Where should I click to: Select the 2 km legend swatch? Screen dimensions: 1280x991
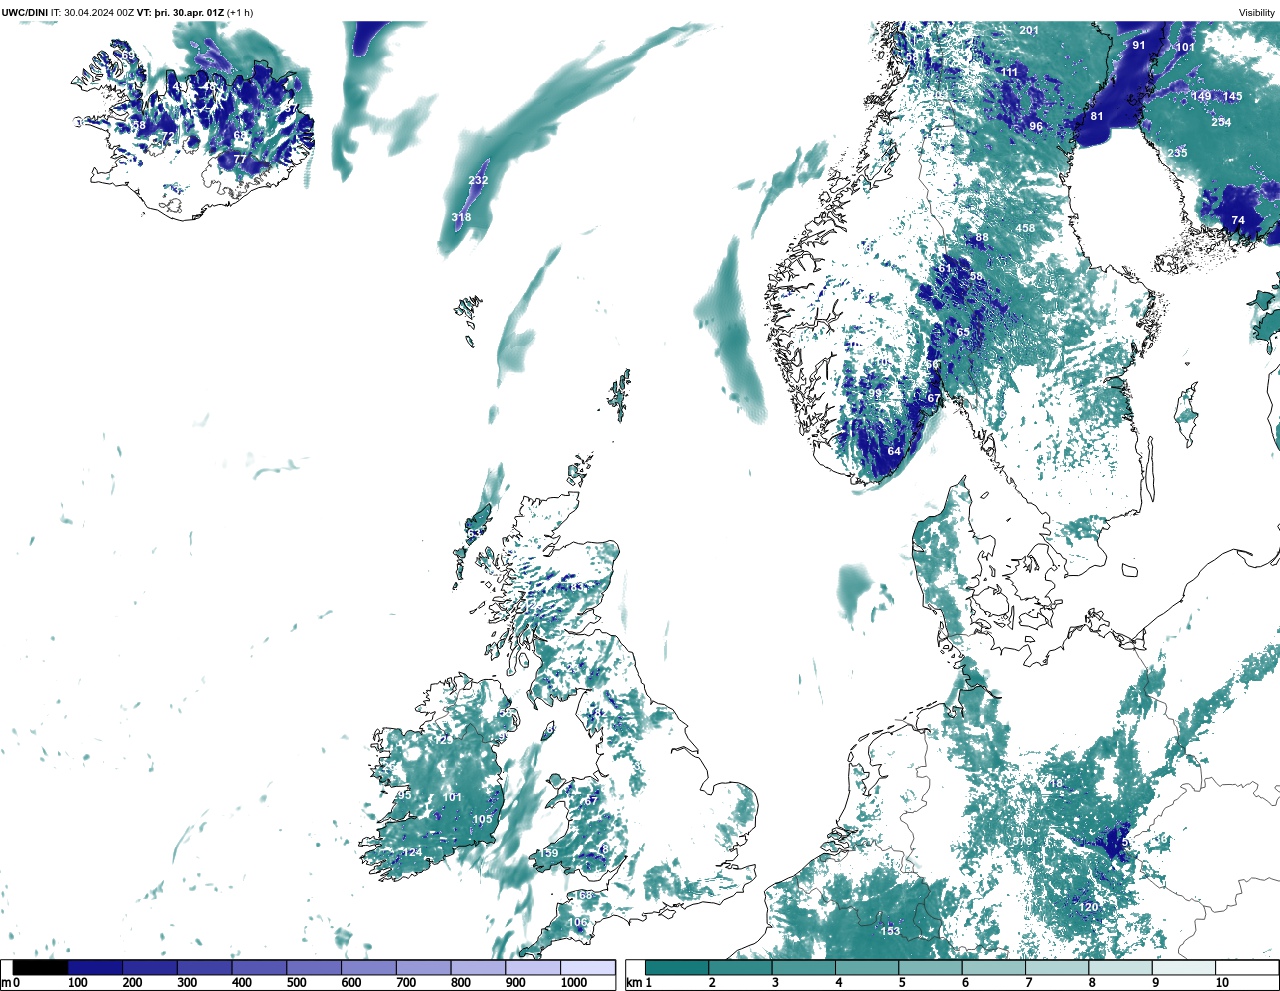[740, 967]
